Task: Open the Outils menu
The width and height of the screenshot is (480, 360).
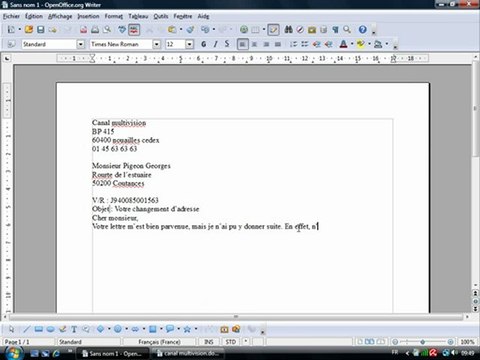Action: [x=161, y=16]
